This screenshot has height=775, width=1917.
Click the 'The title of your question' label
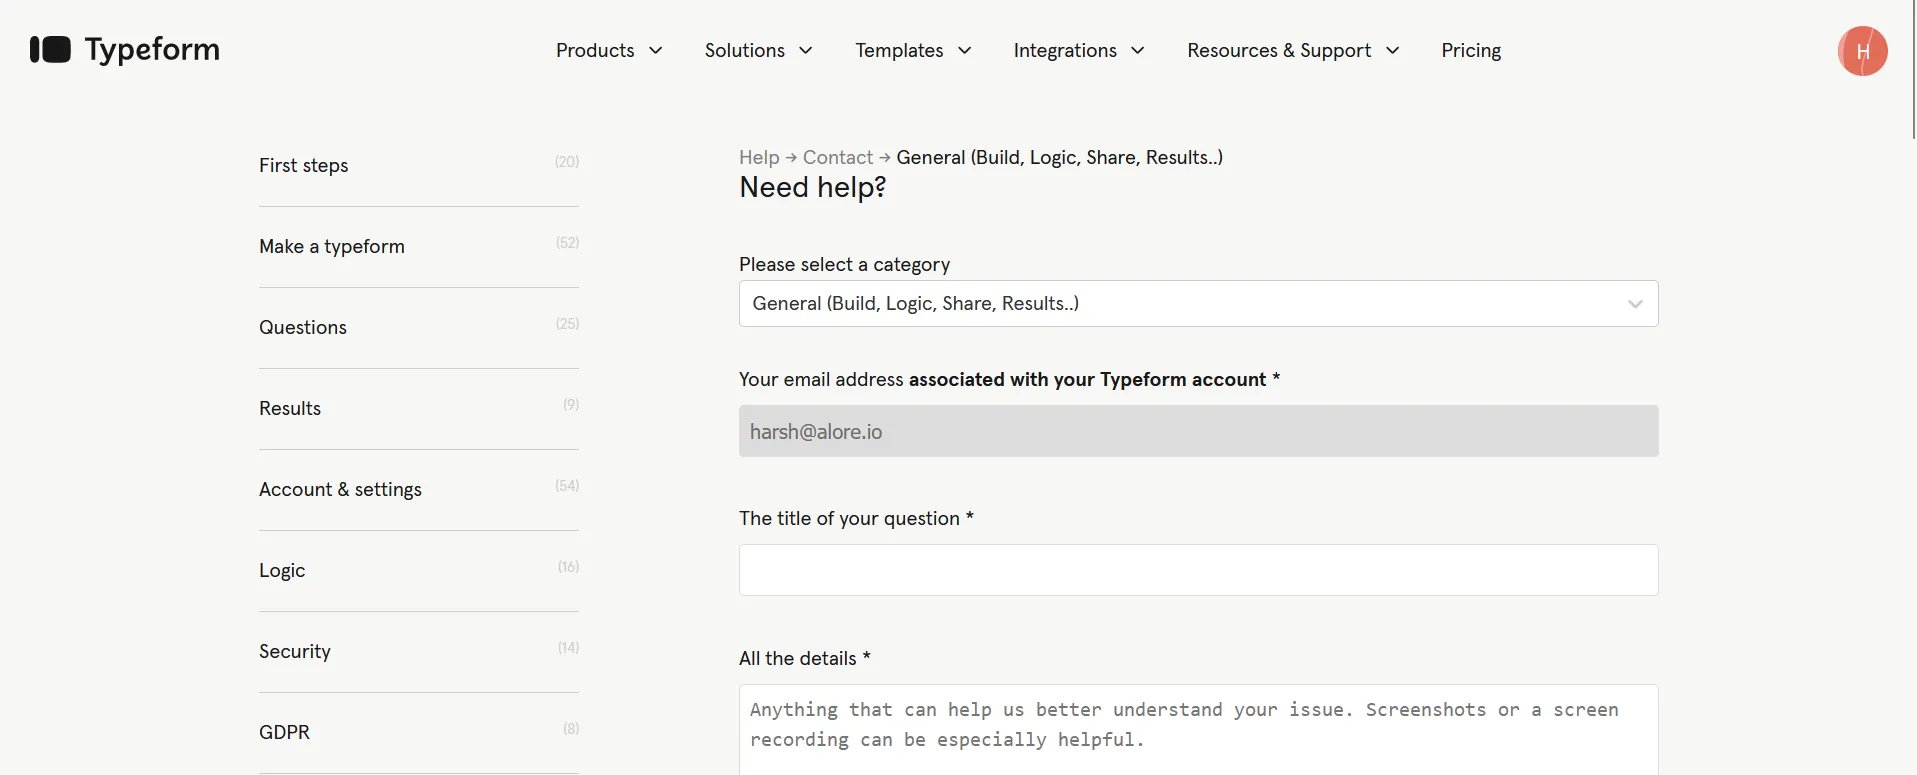(856, 518)
